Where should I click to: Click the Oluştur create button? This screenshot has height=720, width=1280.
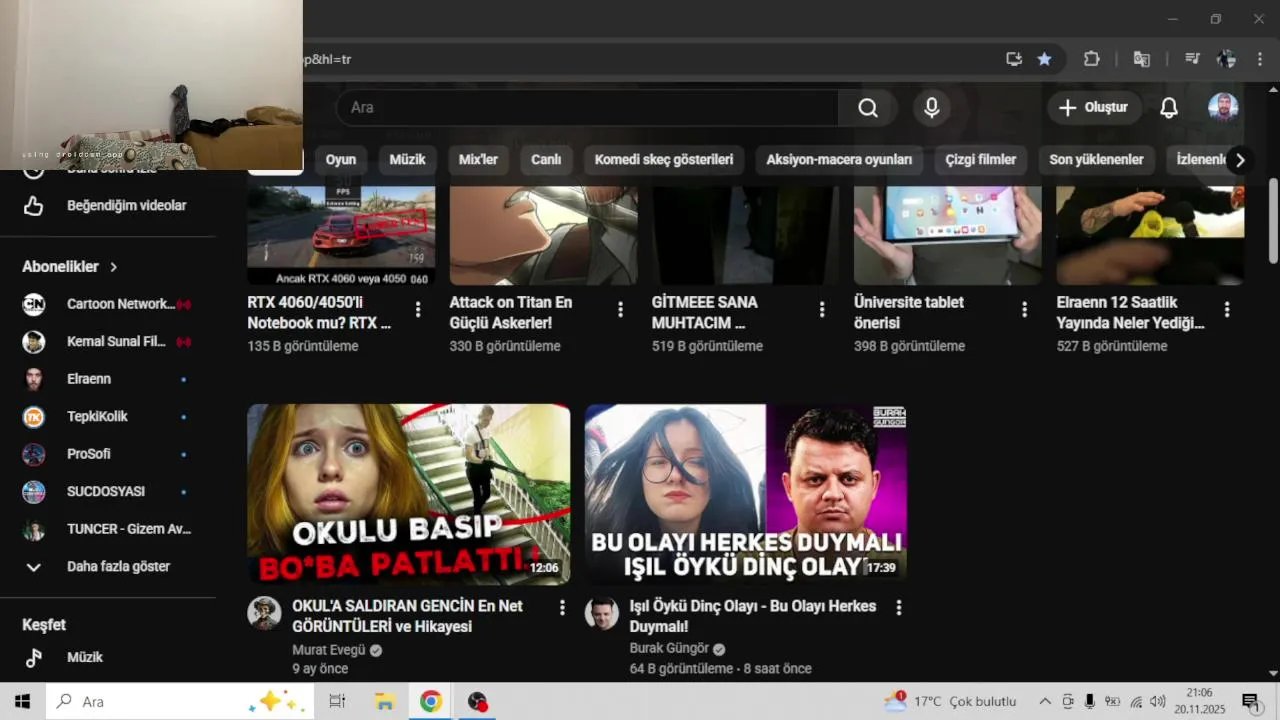coord(1094,108)
